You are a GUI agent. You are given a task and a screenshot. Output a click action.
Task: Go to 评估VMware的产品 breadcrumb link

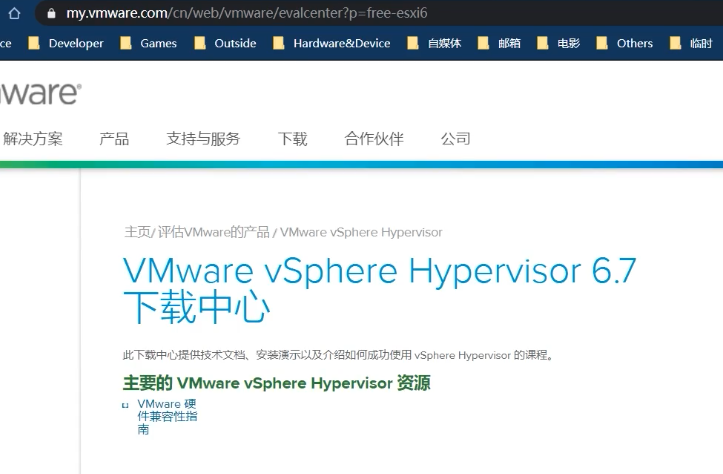click(213, 232)
